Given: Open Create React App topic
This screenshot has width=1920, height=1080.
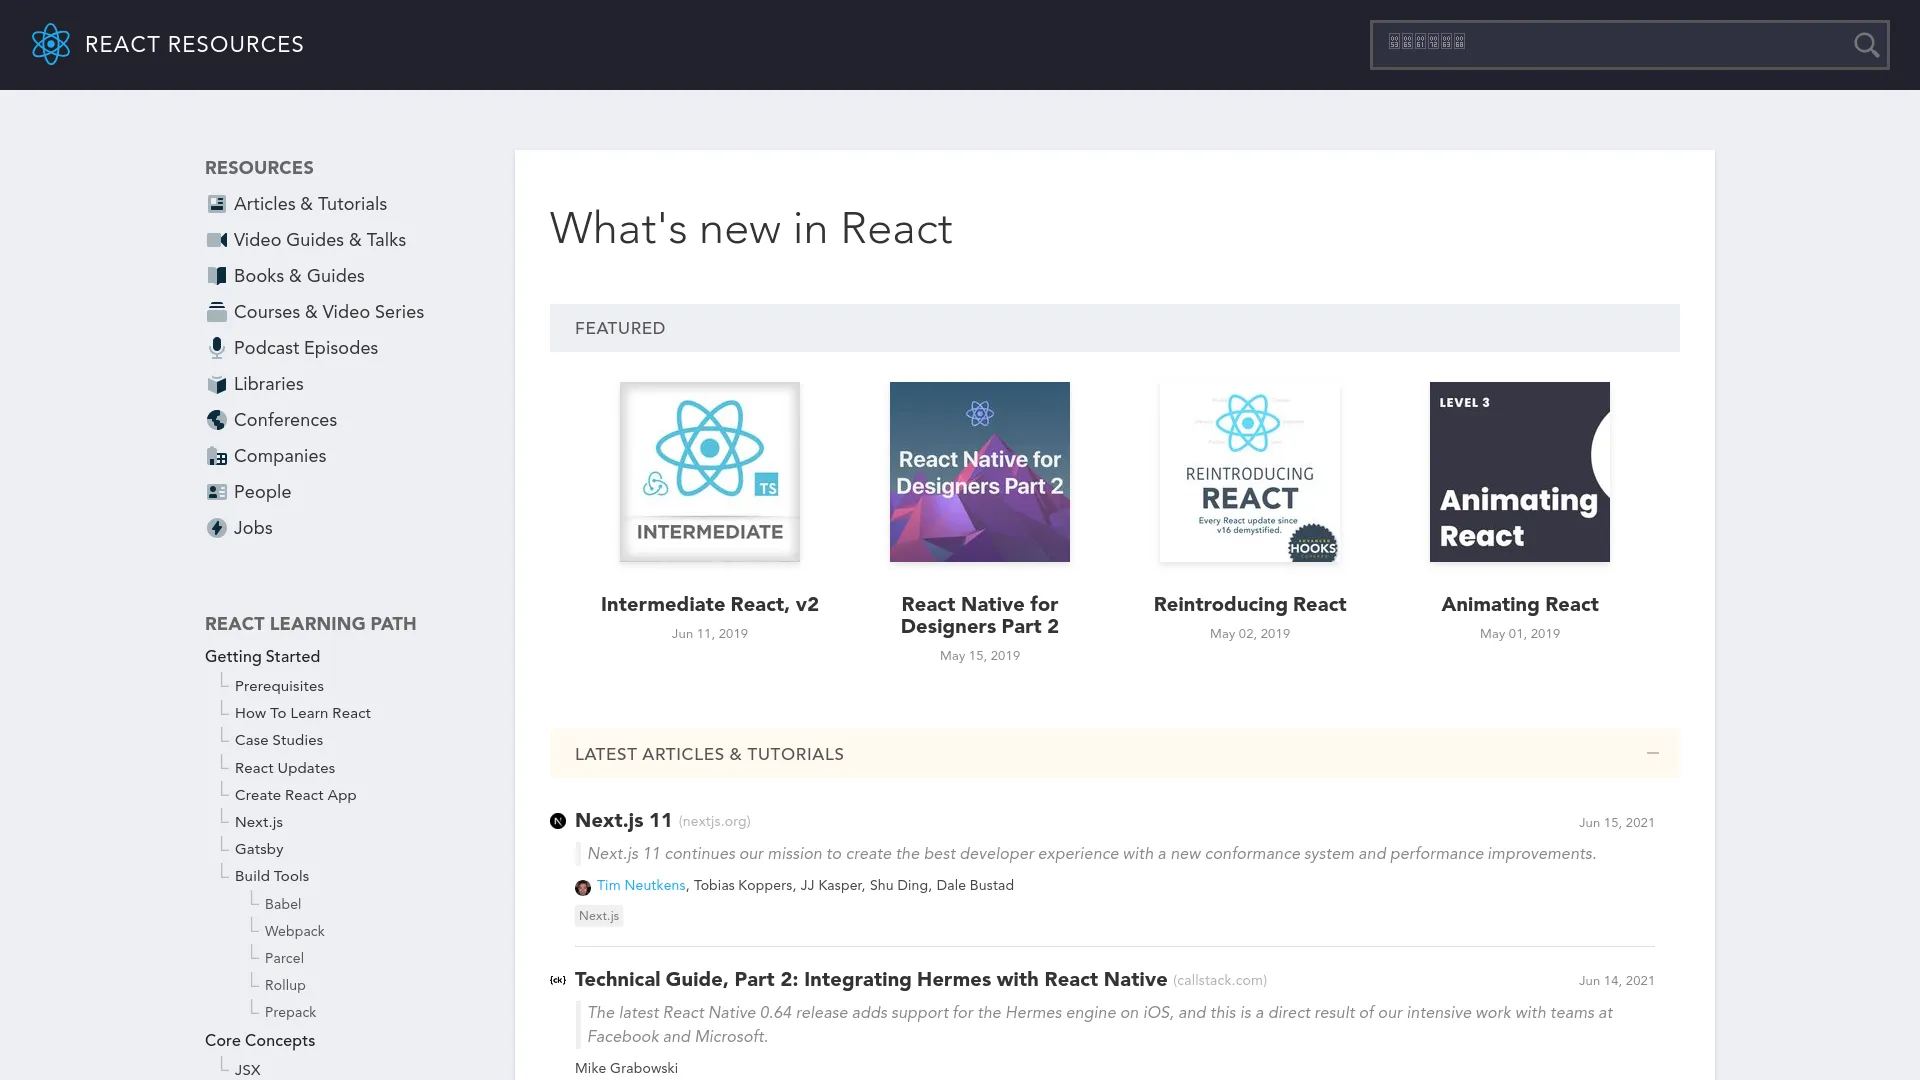Looking at the screenshot, I should point(296,796).
